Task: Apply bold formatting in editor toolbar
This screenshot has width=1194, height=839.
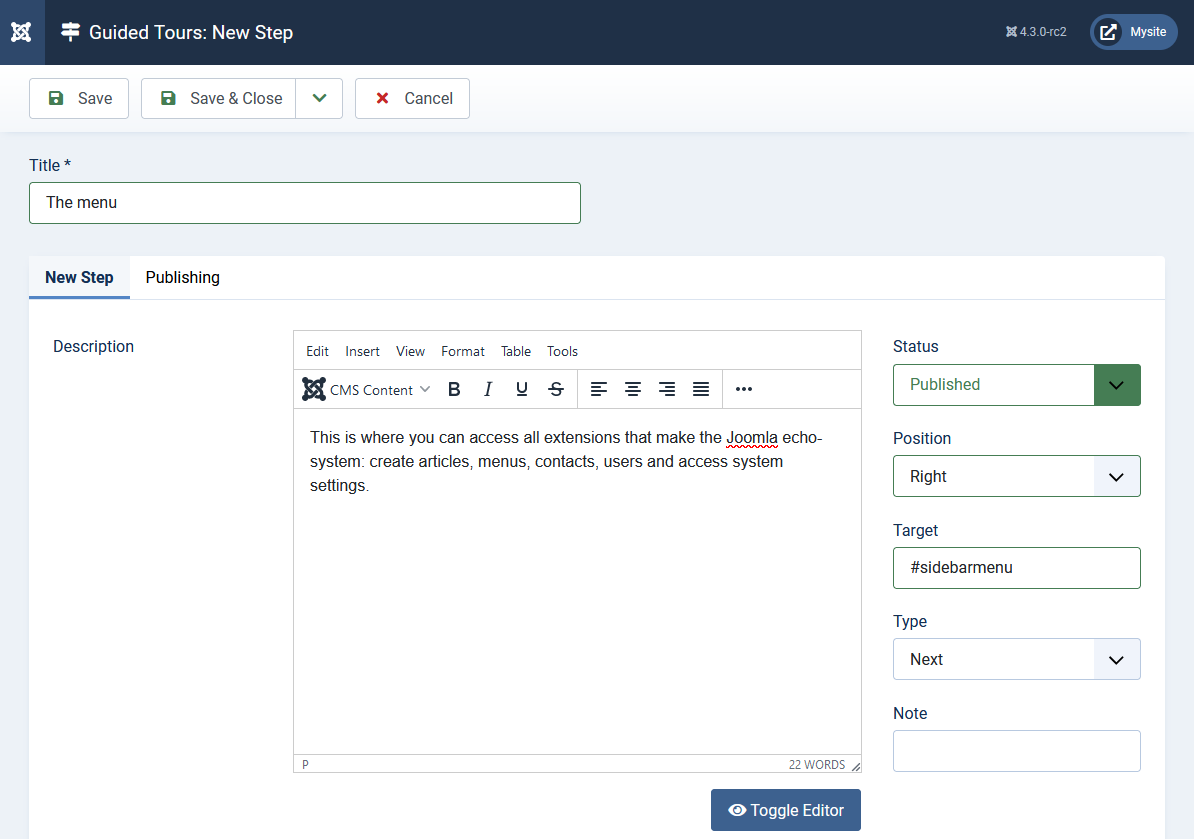Action: [x=454, y=390]
